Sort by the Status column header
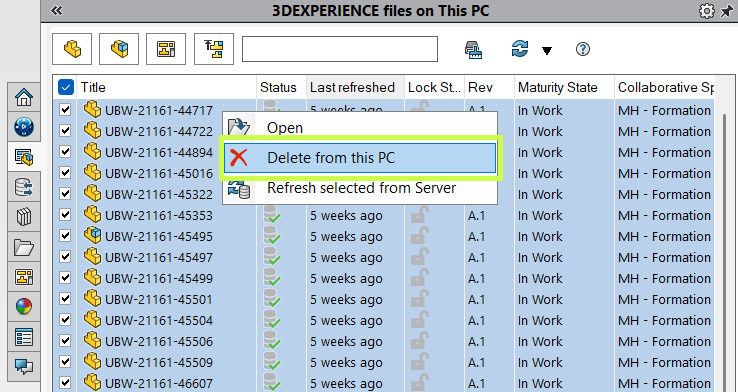 coord(281,87)
